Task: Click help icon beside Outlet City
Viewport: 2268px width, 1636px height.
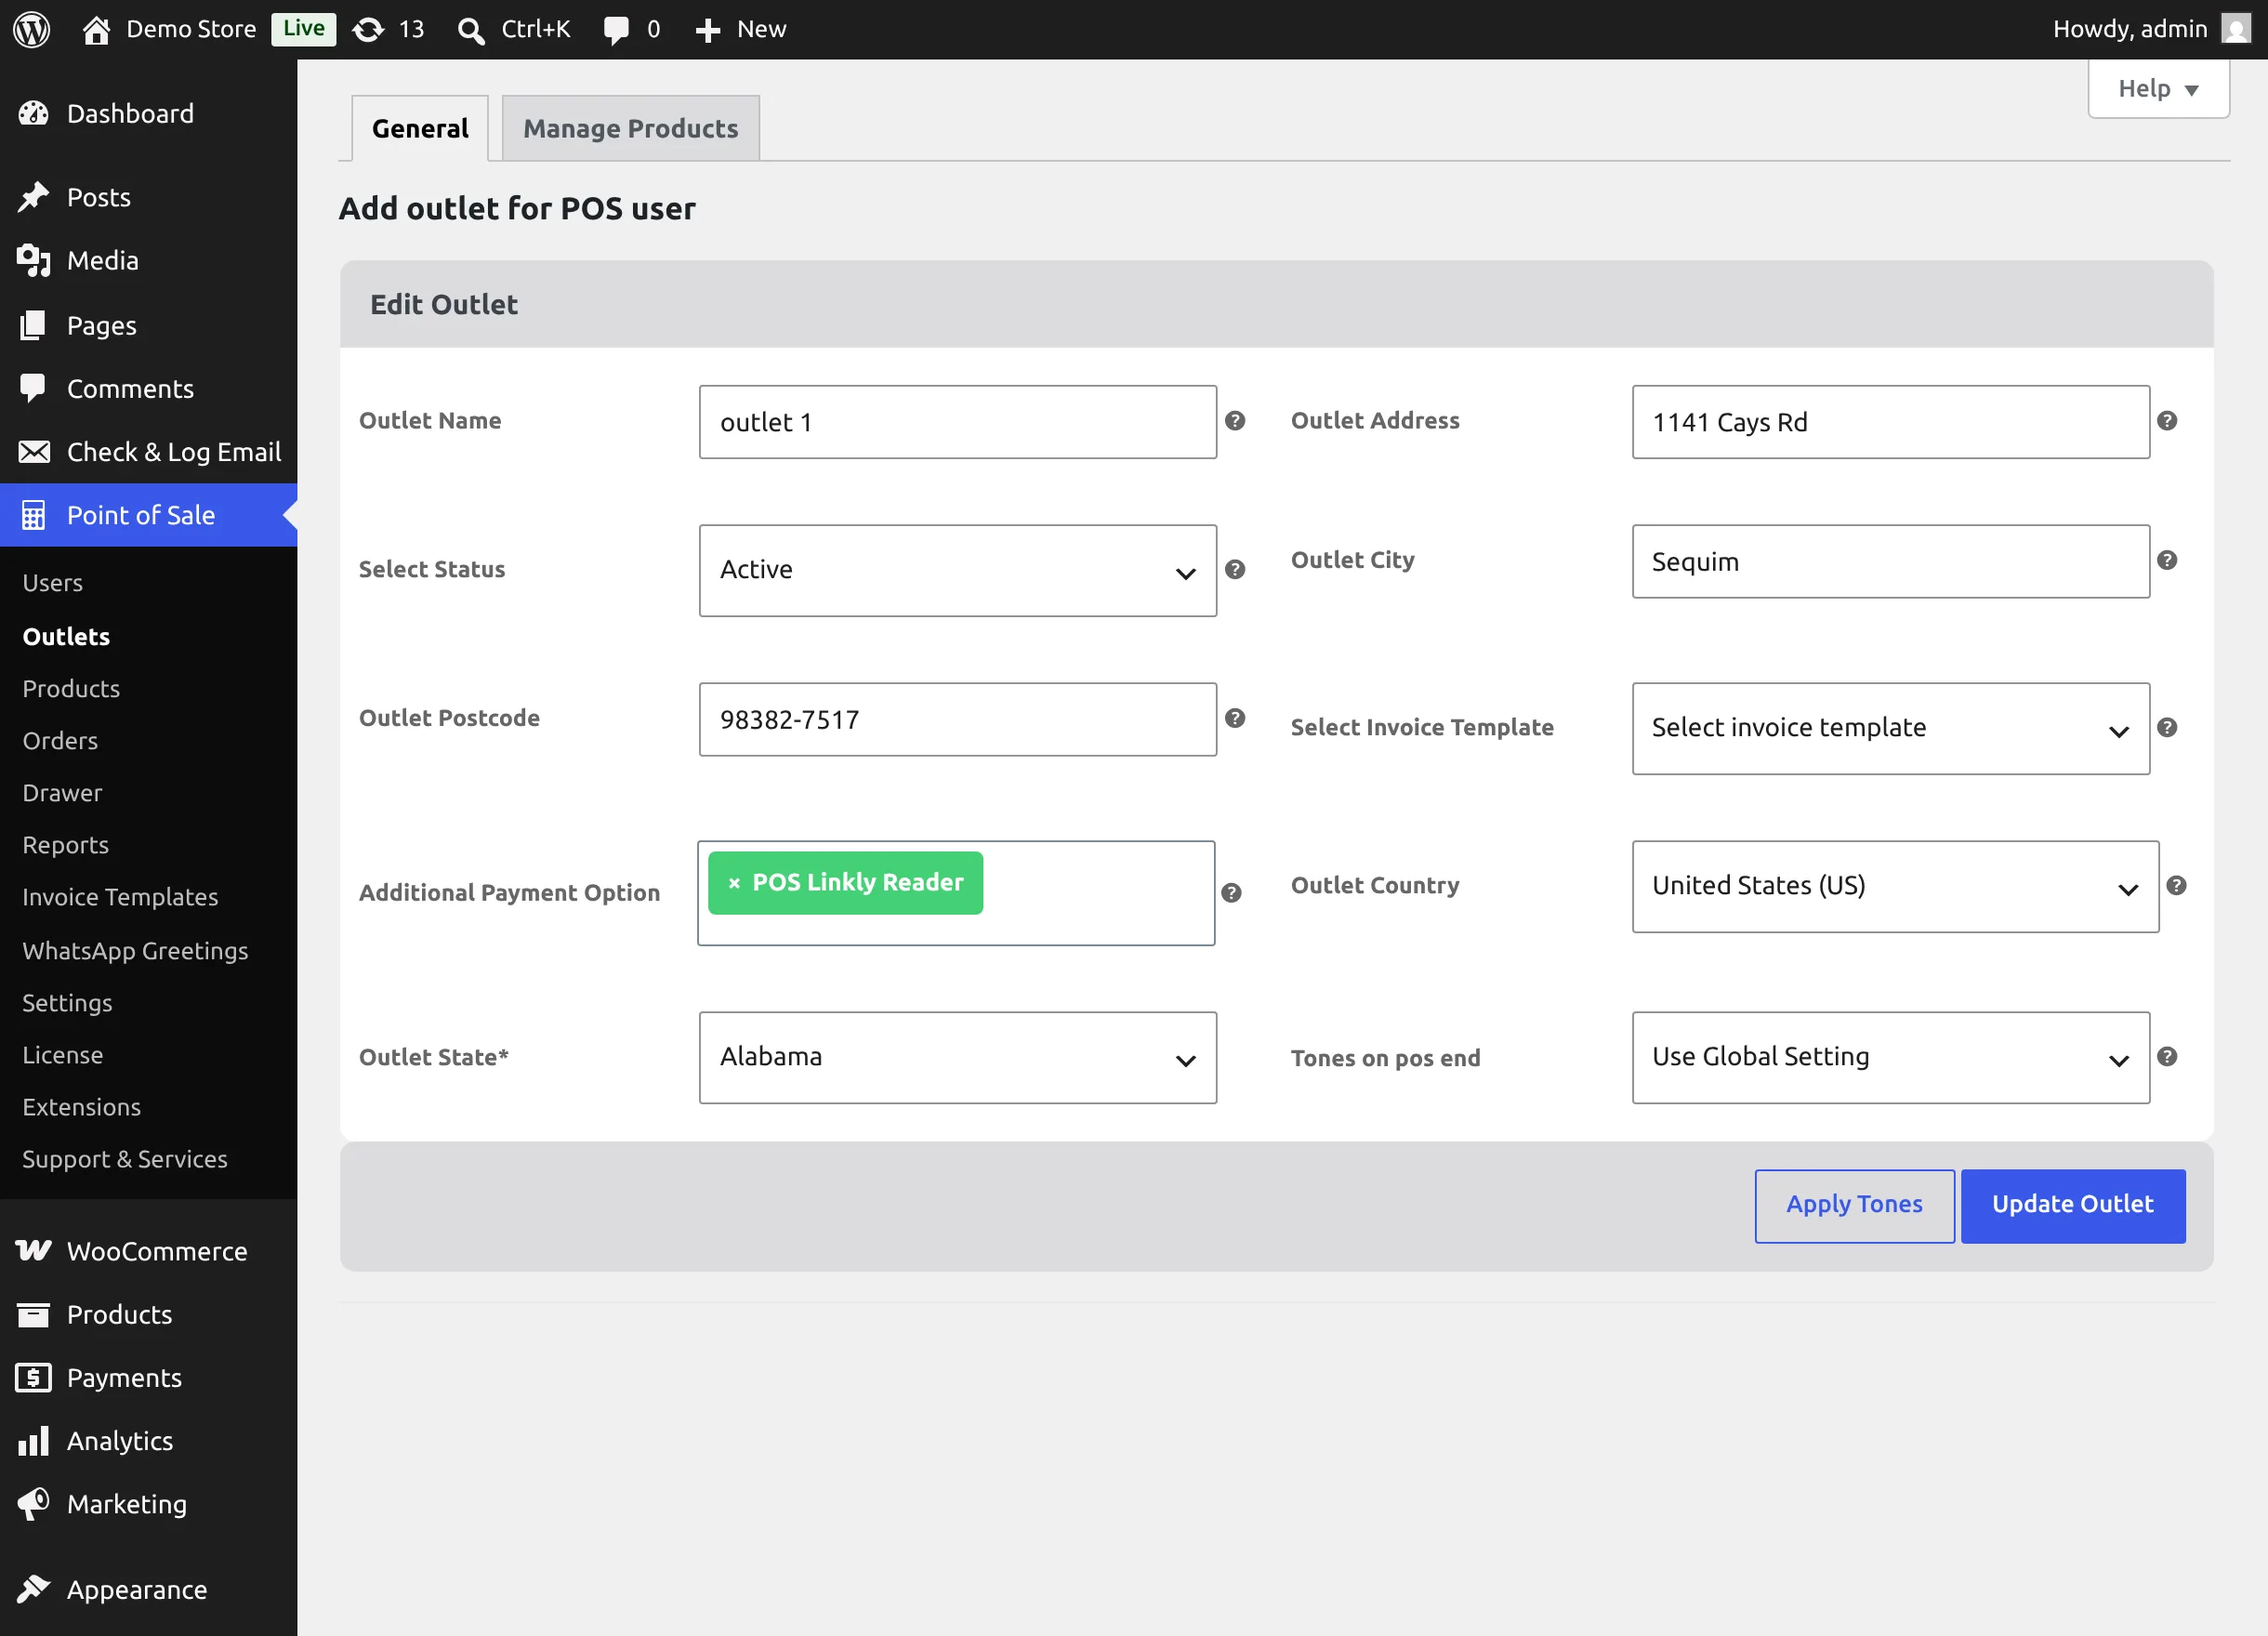Action: 2167,561
